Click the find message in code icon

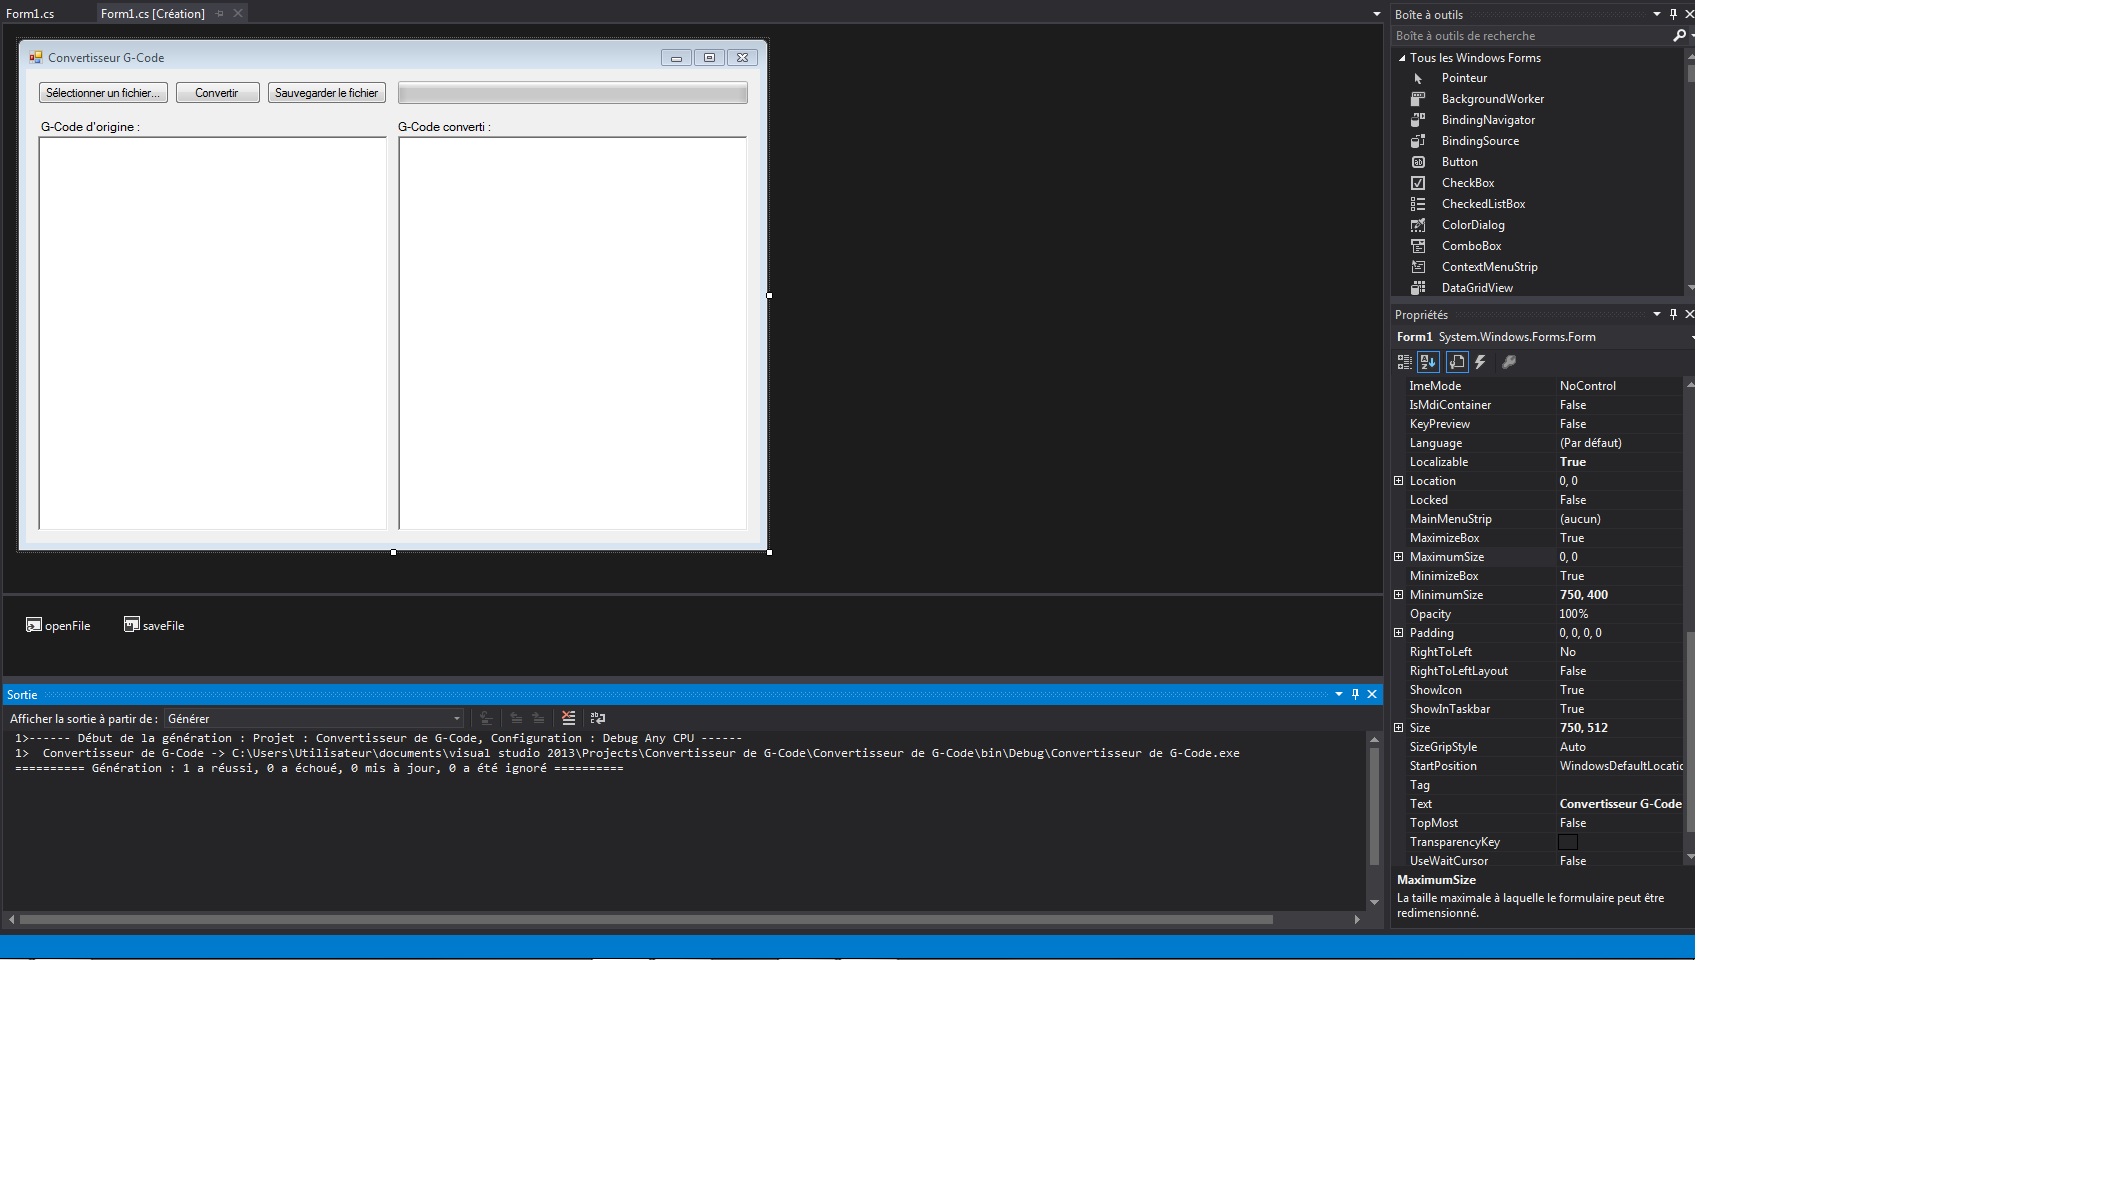pyautogui.click(x=486, y=718)
